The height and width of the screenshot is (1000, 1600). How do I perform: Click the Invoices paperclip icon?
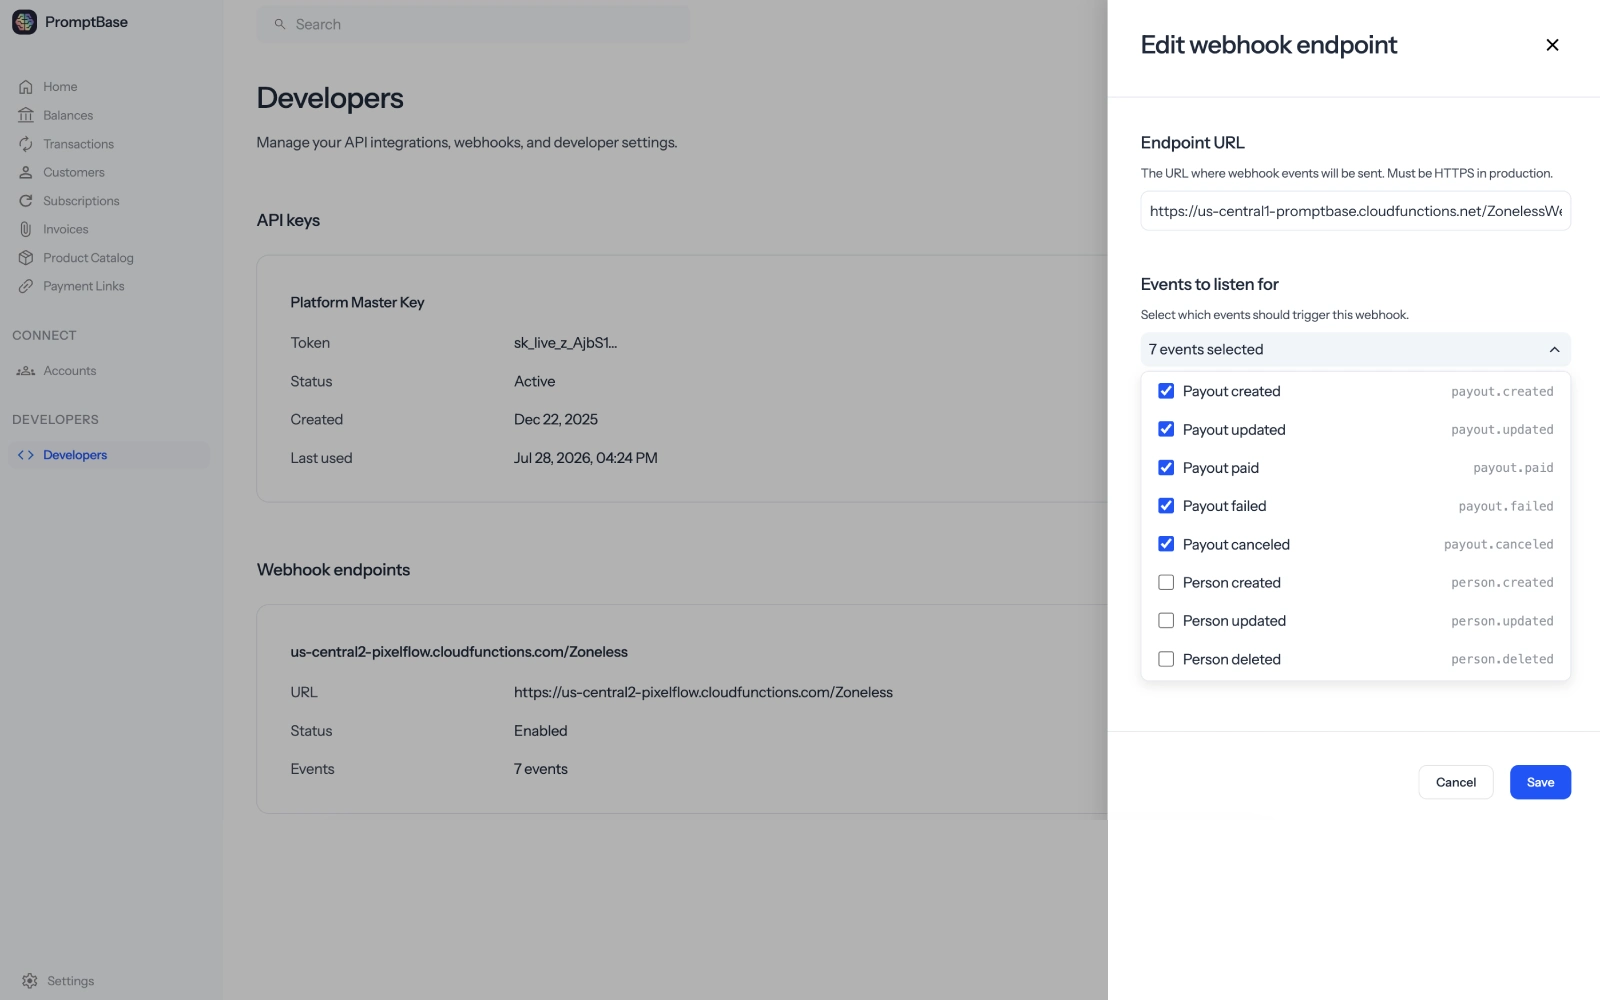[x=26, y=229]
